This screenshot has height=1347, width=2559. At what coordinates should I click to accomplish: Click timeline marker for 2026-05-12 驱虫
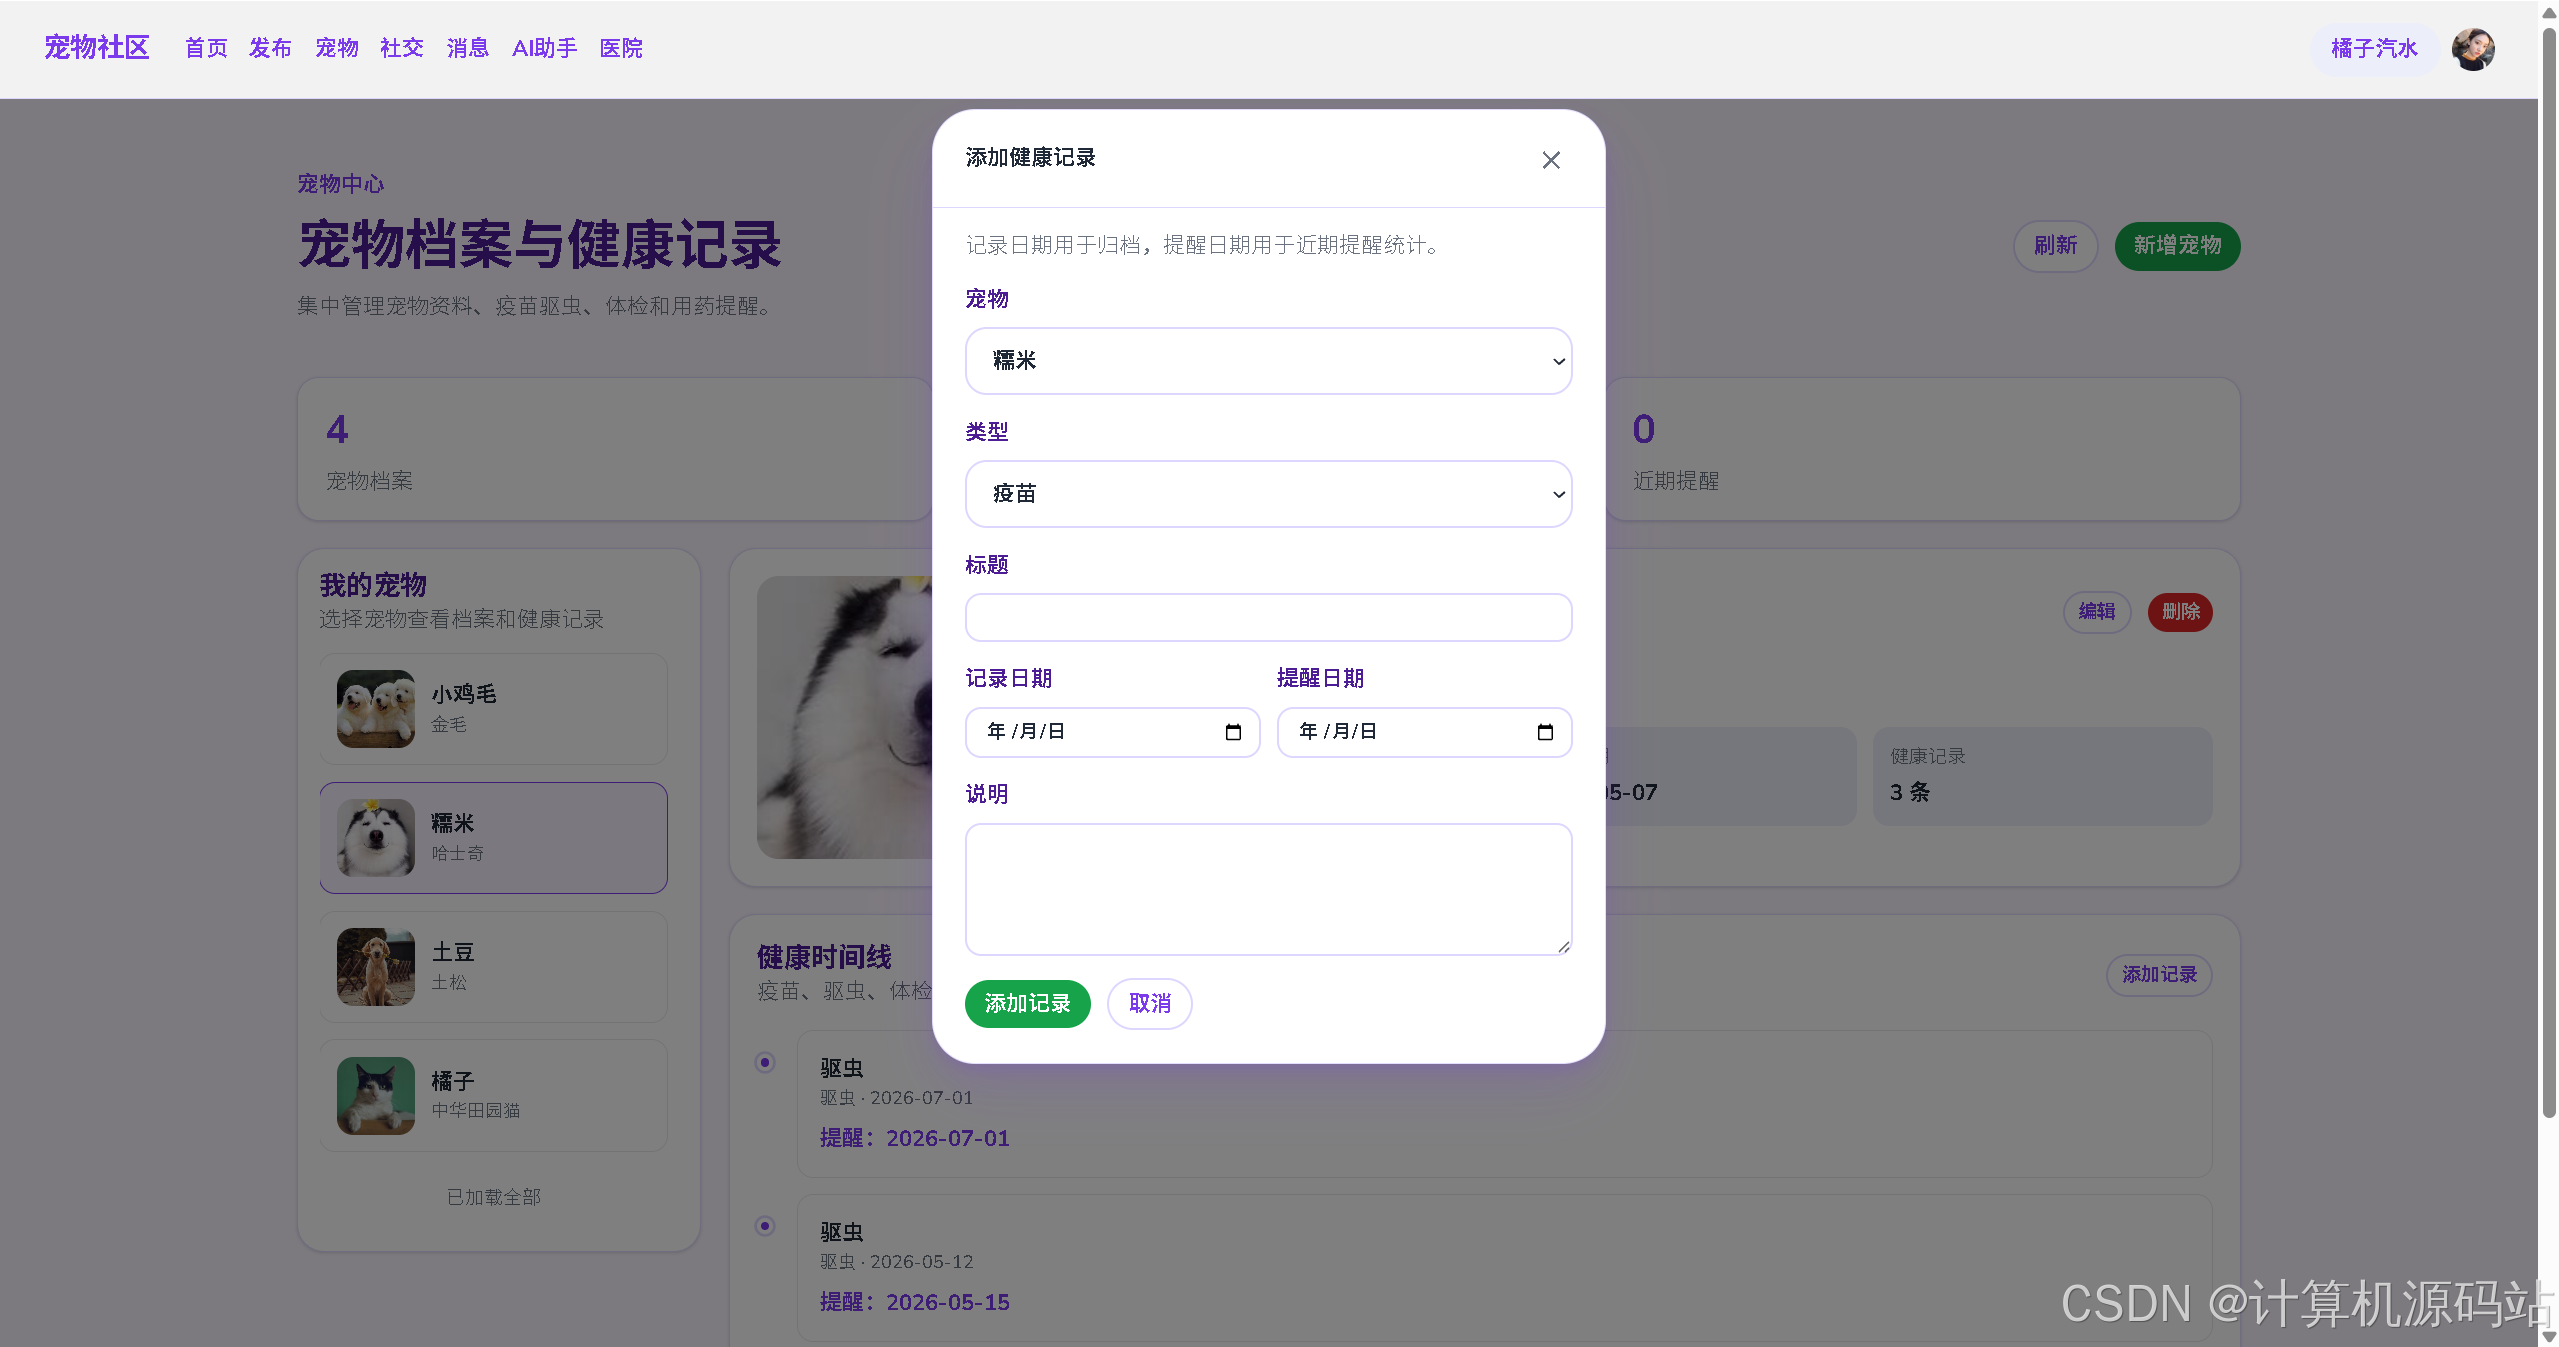[765, 1226]
